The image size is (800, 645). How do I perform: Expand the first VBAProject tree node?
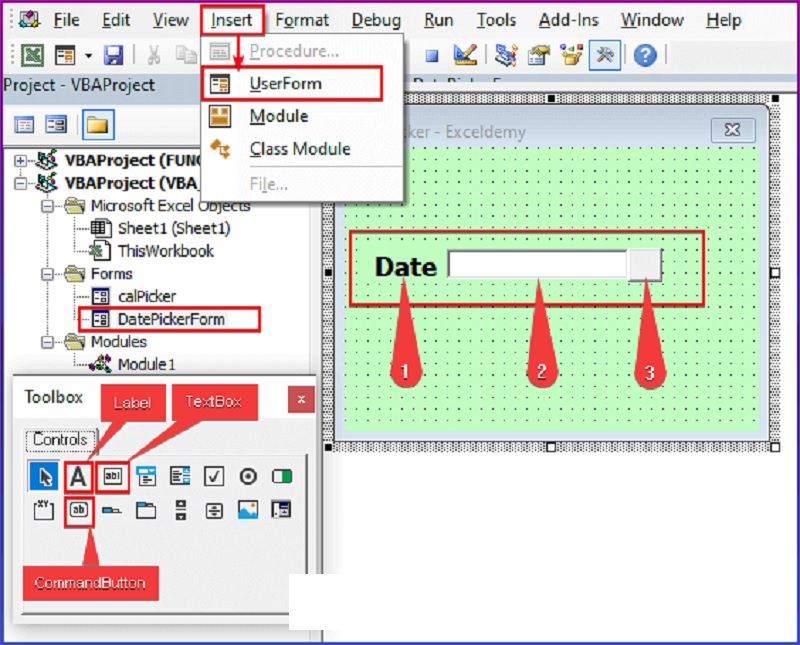coord(20,161)
